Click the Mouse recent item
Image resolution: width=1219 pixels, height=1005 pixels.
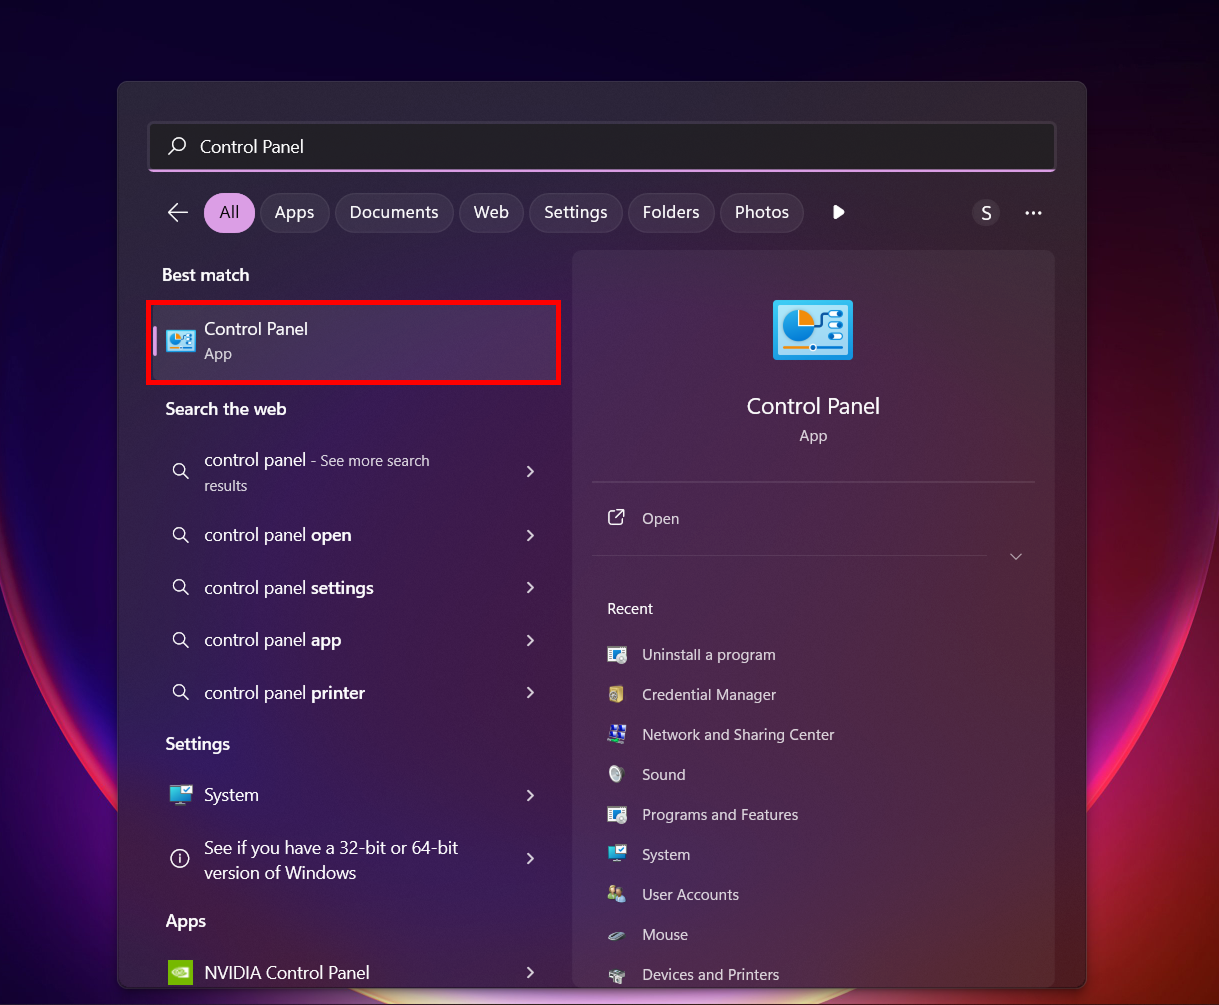click(x=664, y=934)
